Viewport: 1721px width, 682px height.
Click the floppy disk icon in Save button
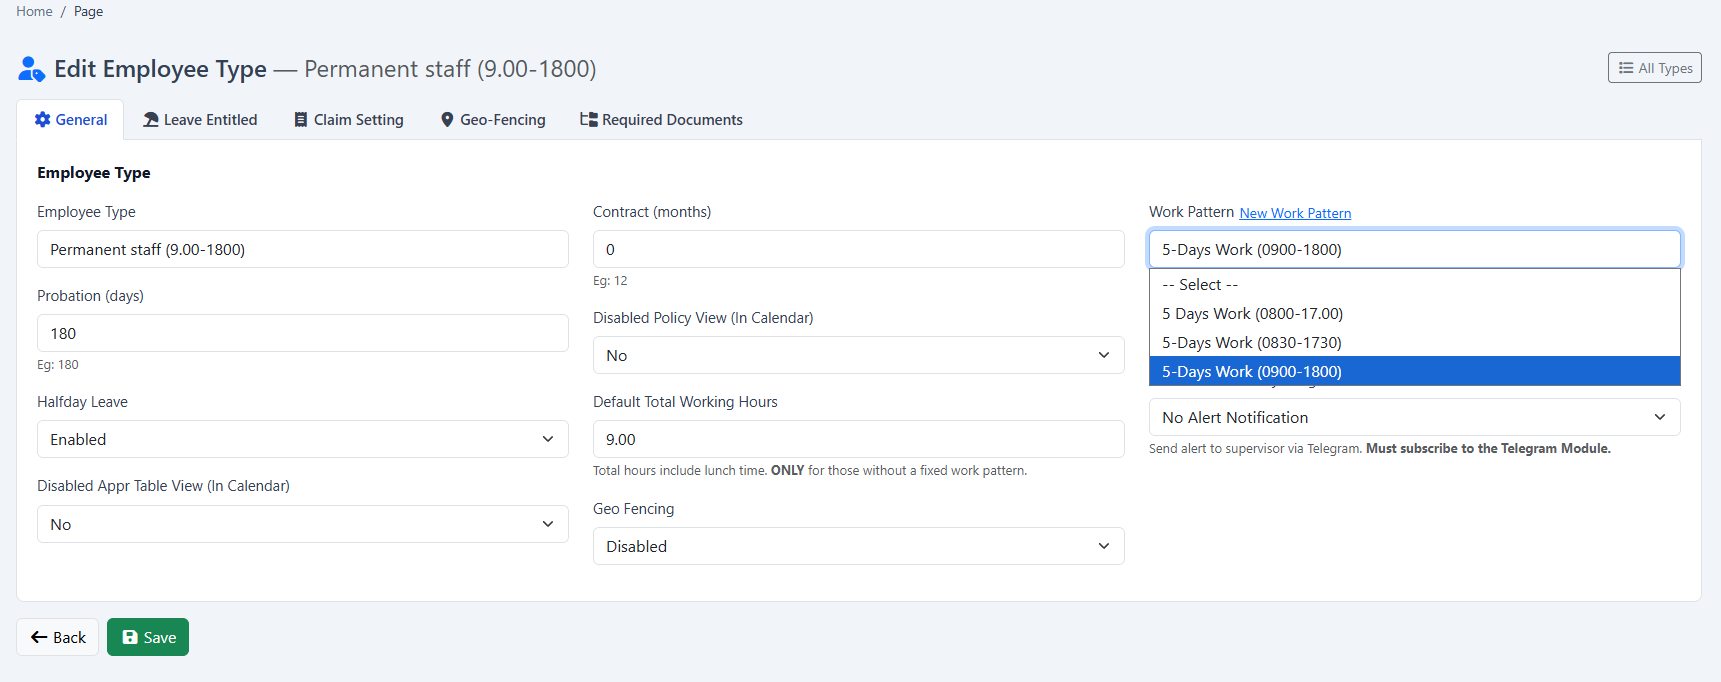tap(130, 637)
